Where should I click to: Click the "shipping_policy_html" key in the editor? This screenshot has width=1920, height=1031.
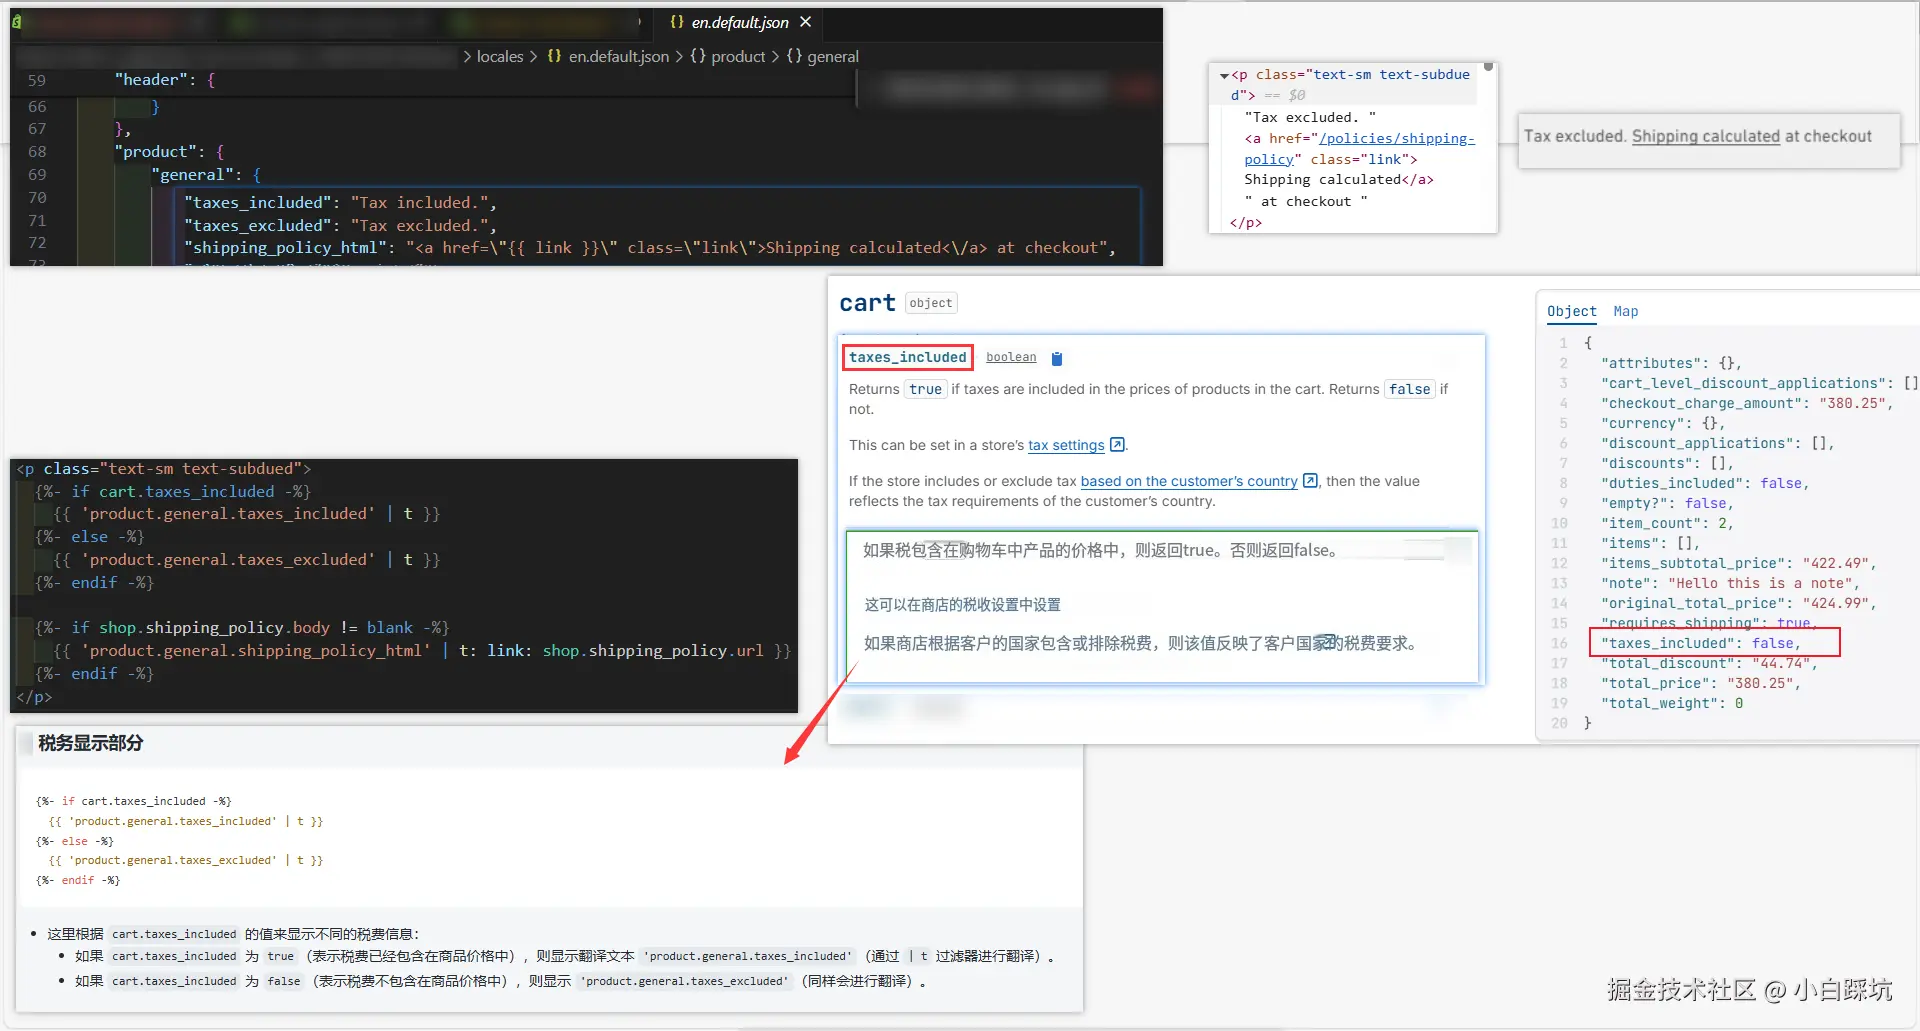click(x=285, y=248)
